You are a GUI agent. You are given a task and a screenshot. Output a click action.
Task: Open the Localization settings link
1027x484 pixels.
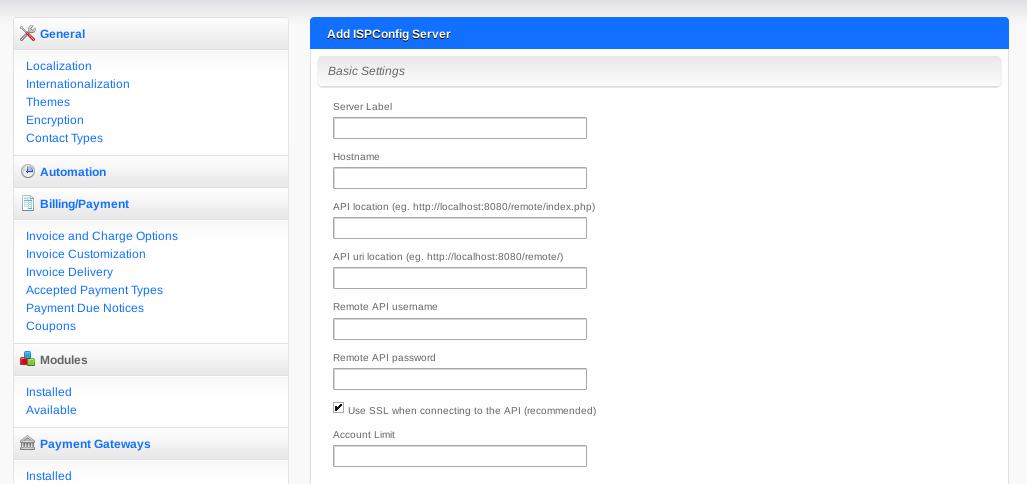[x=59, y=66]
